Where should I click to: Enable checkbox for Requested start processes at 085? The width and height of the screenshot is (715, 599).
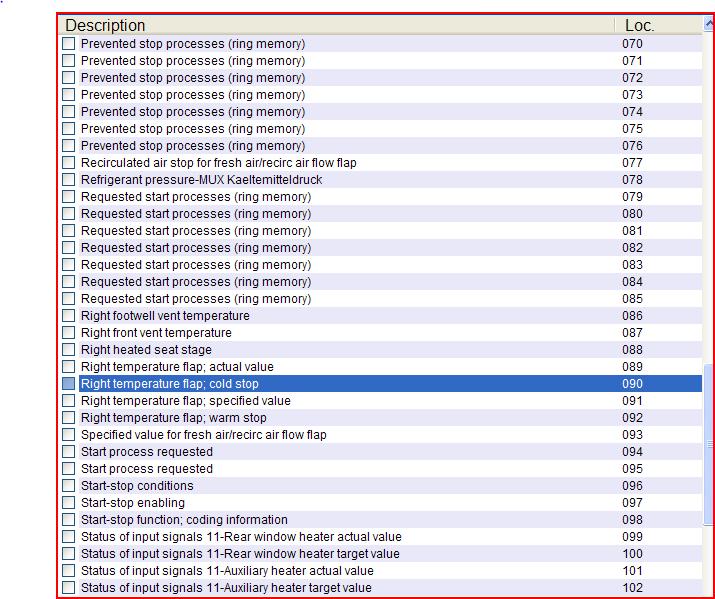pyautogui.click(x=68, y=299)
